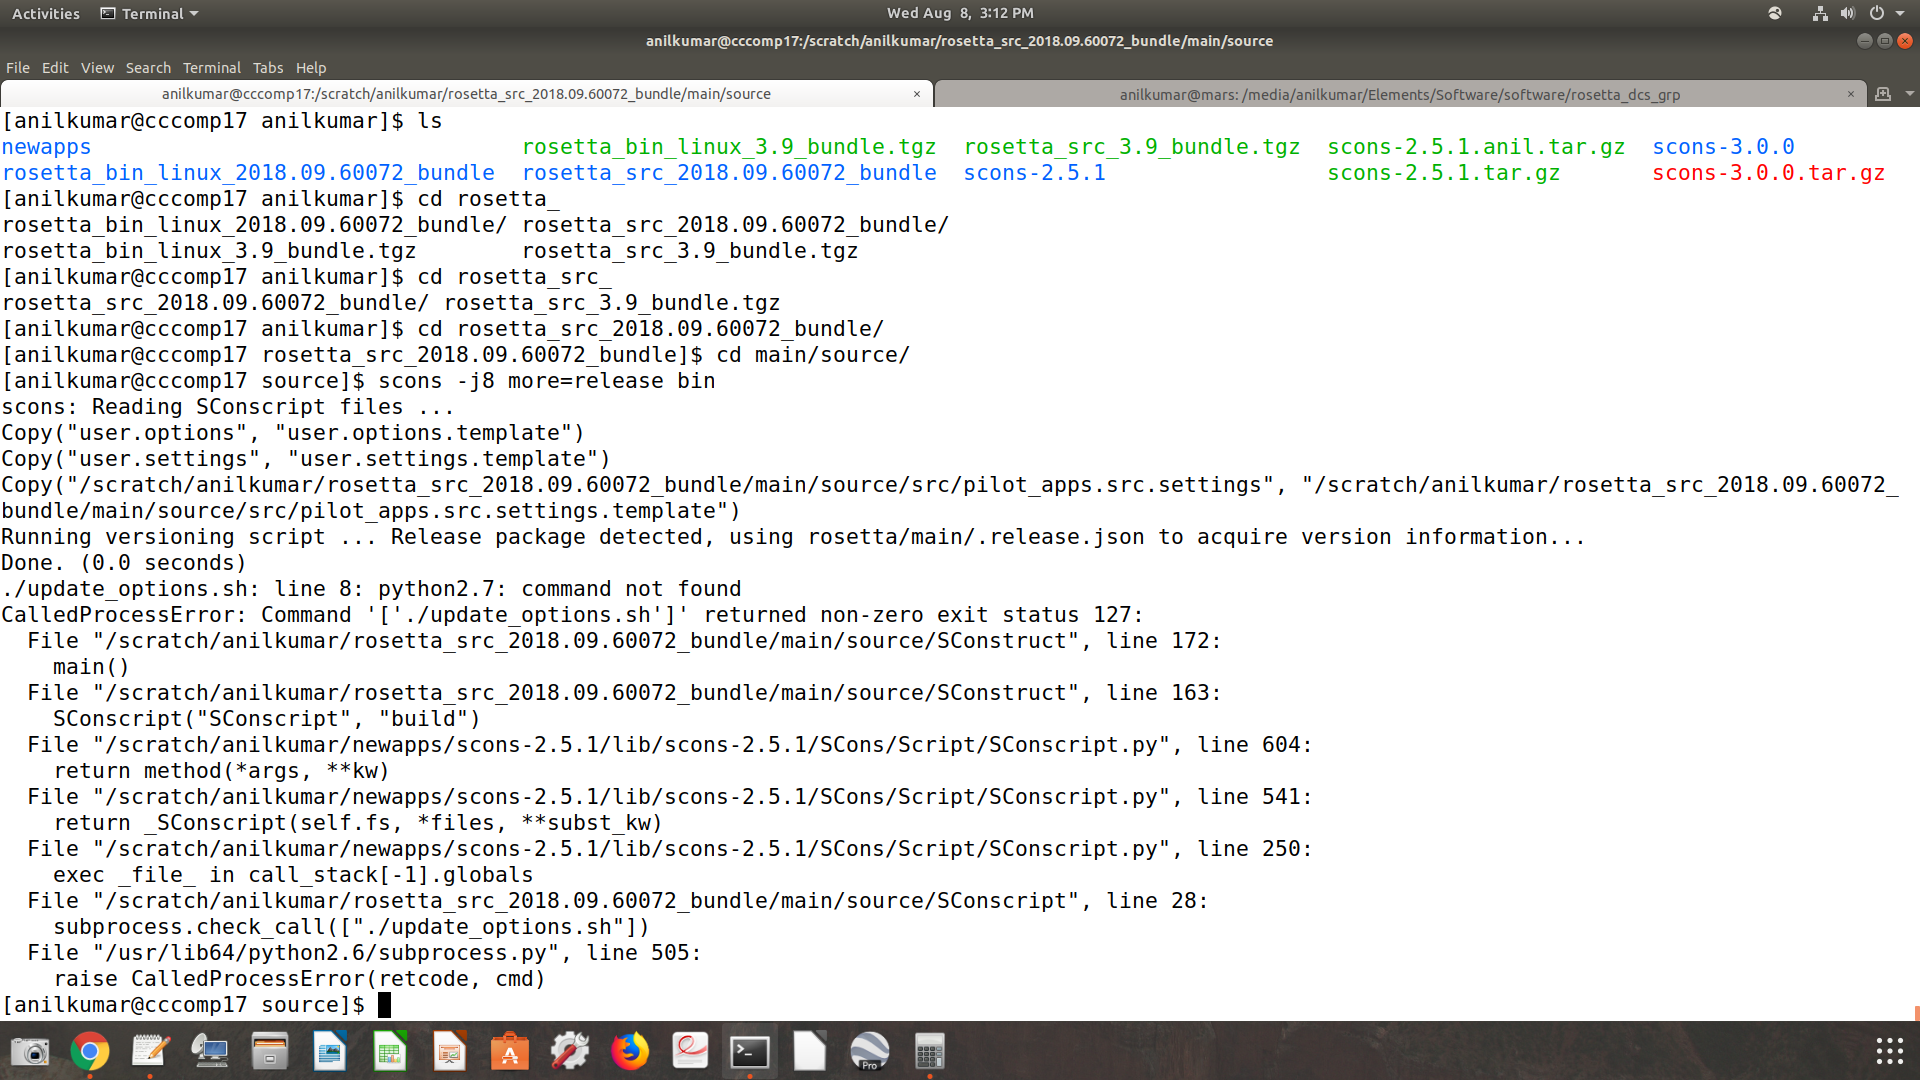Viewport: 1920px width, 1080px height.
Task: Click the new terminal tab icon
Action: pyautogui.click(x=1883, y=94)
